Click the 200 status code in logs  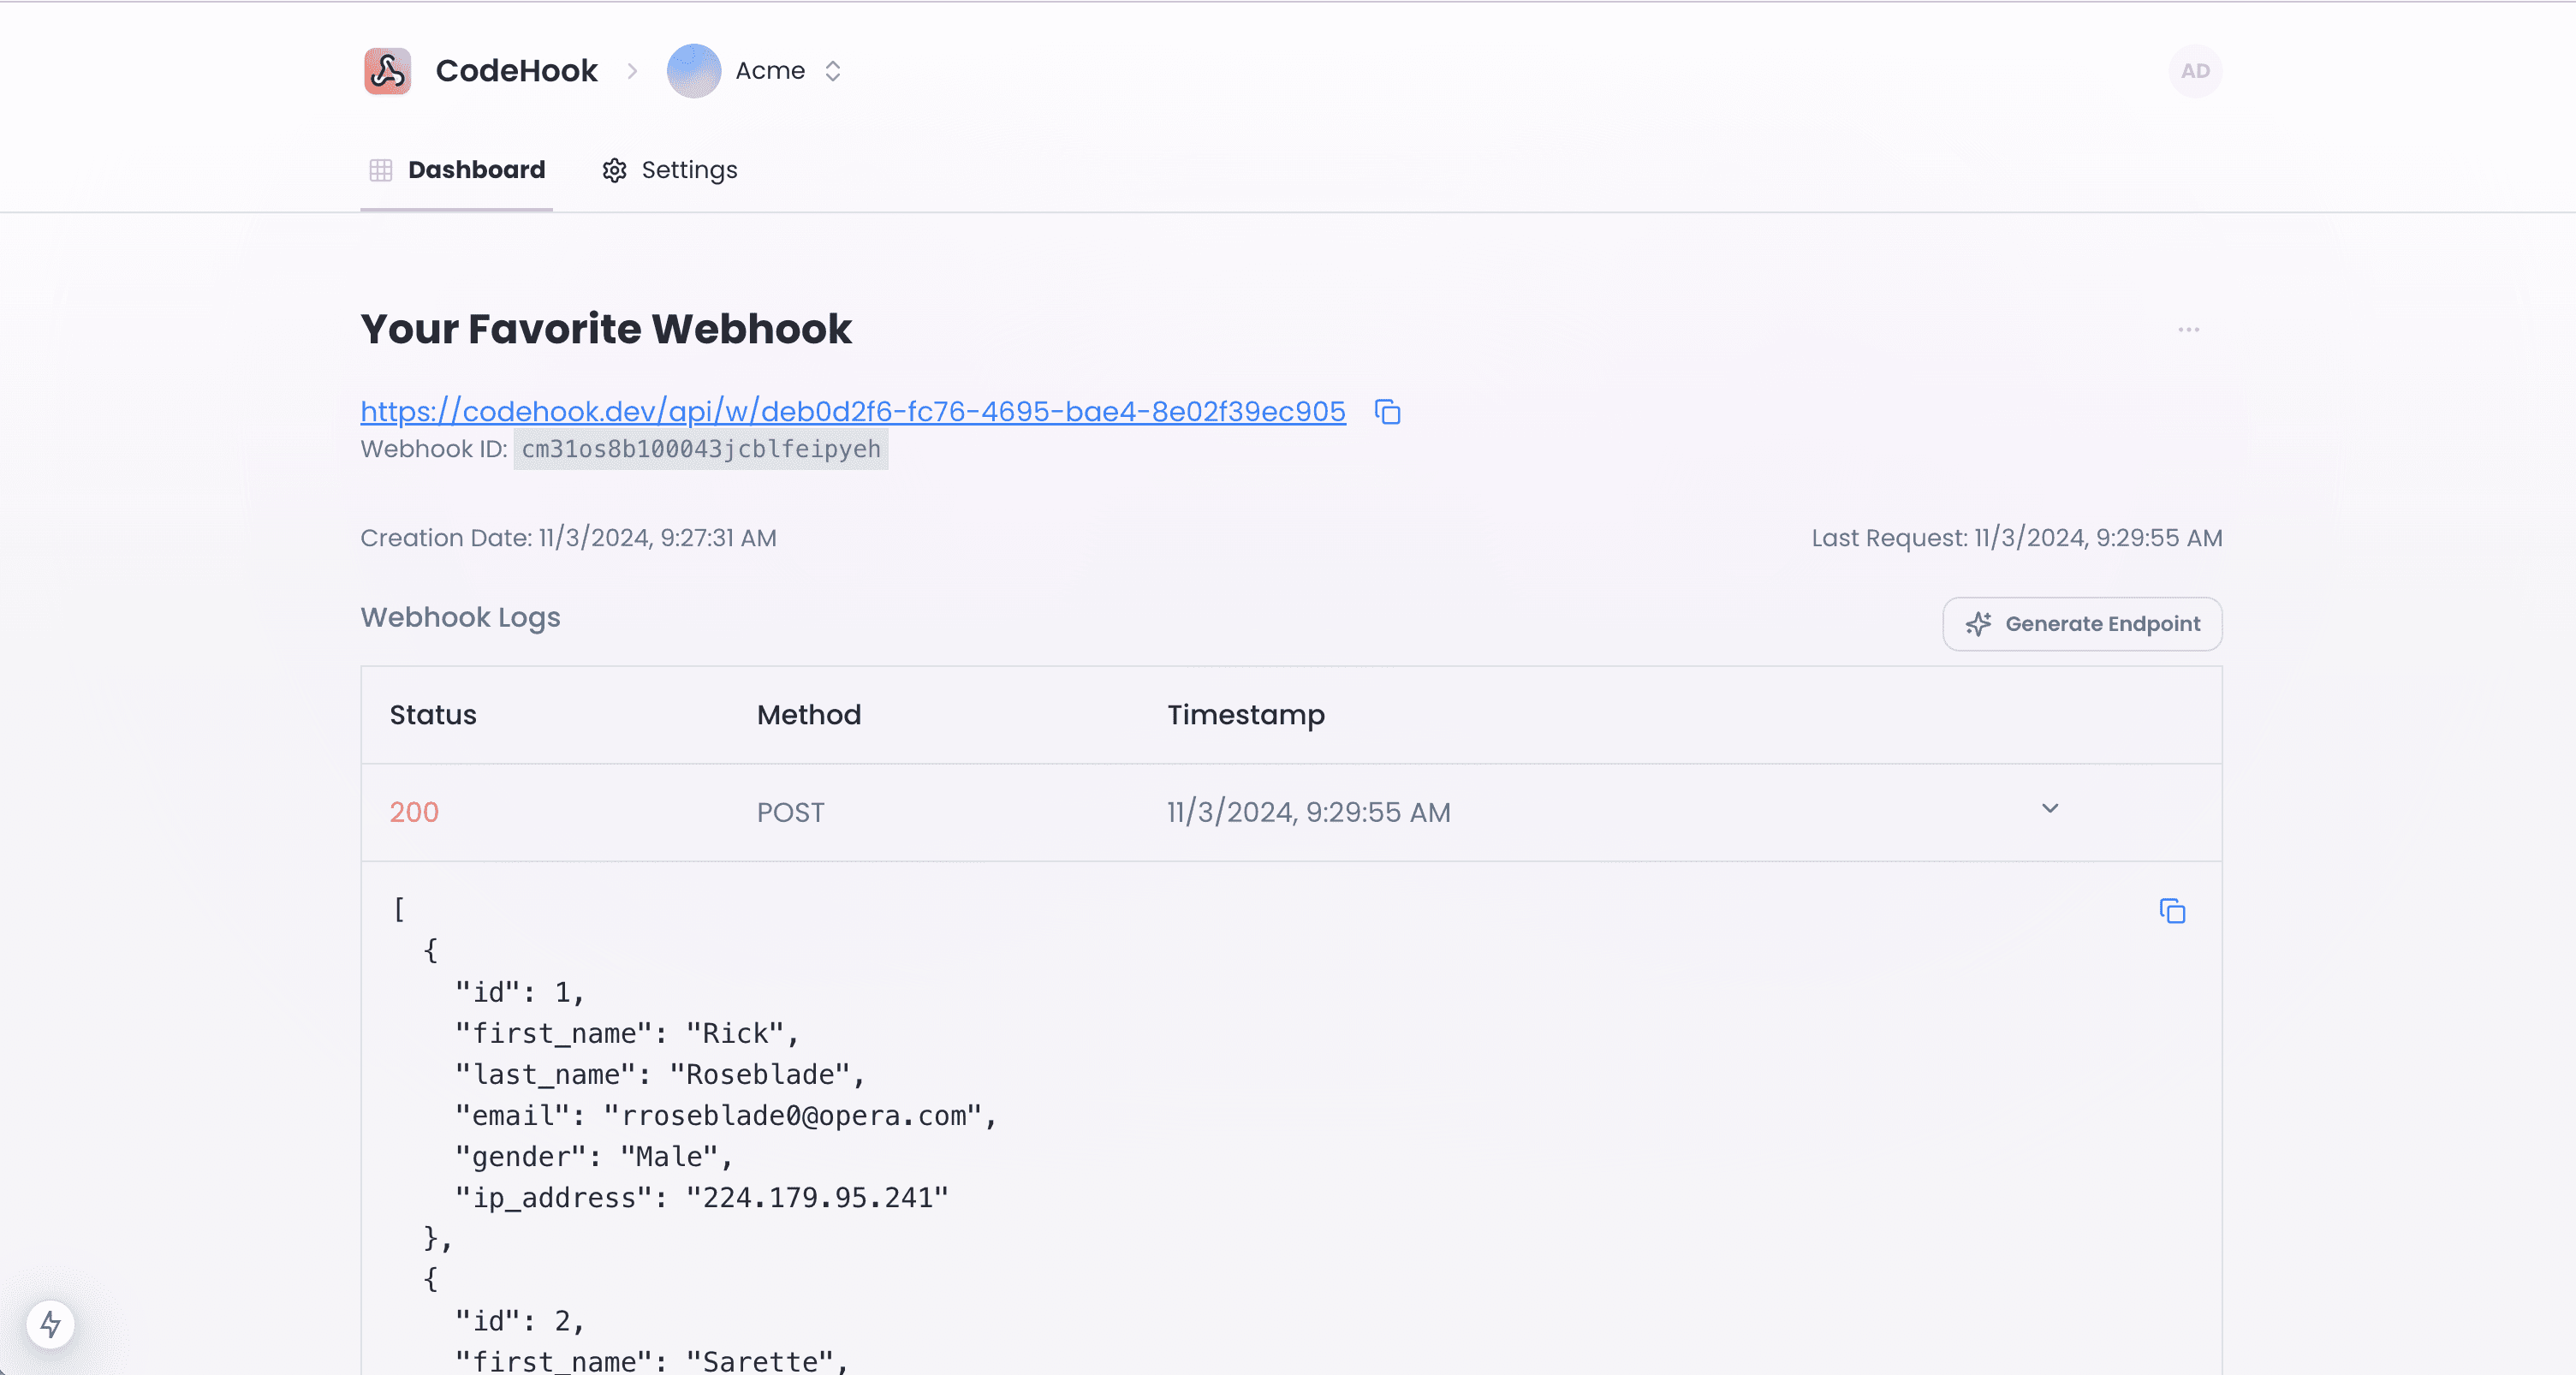click(x=414, y=812)
